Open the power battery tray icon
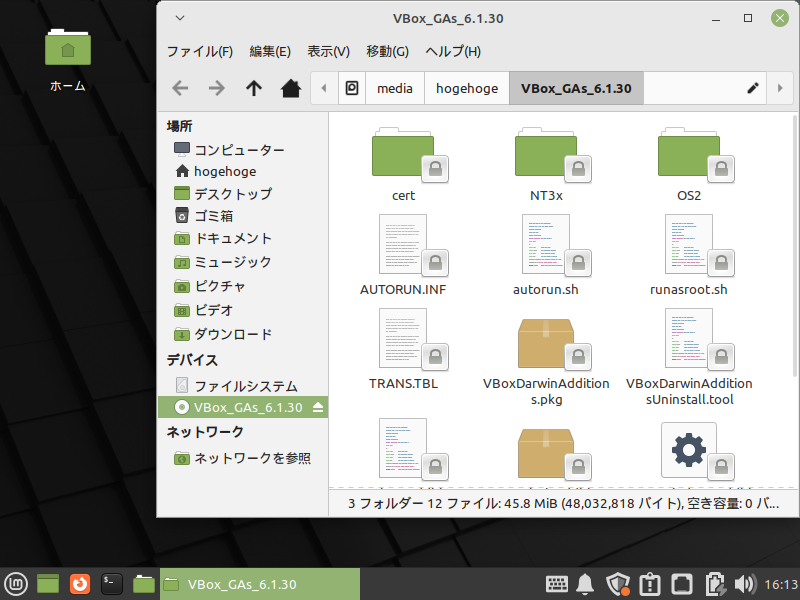The height and width of the screenshot is (600, 800). click(x=715, y=584)
